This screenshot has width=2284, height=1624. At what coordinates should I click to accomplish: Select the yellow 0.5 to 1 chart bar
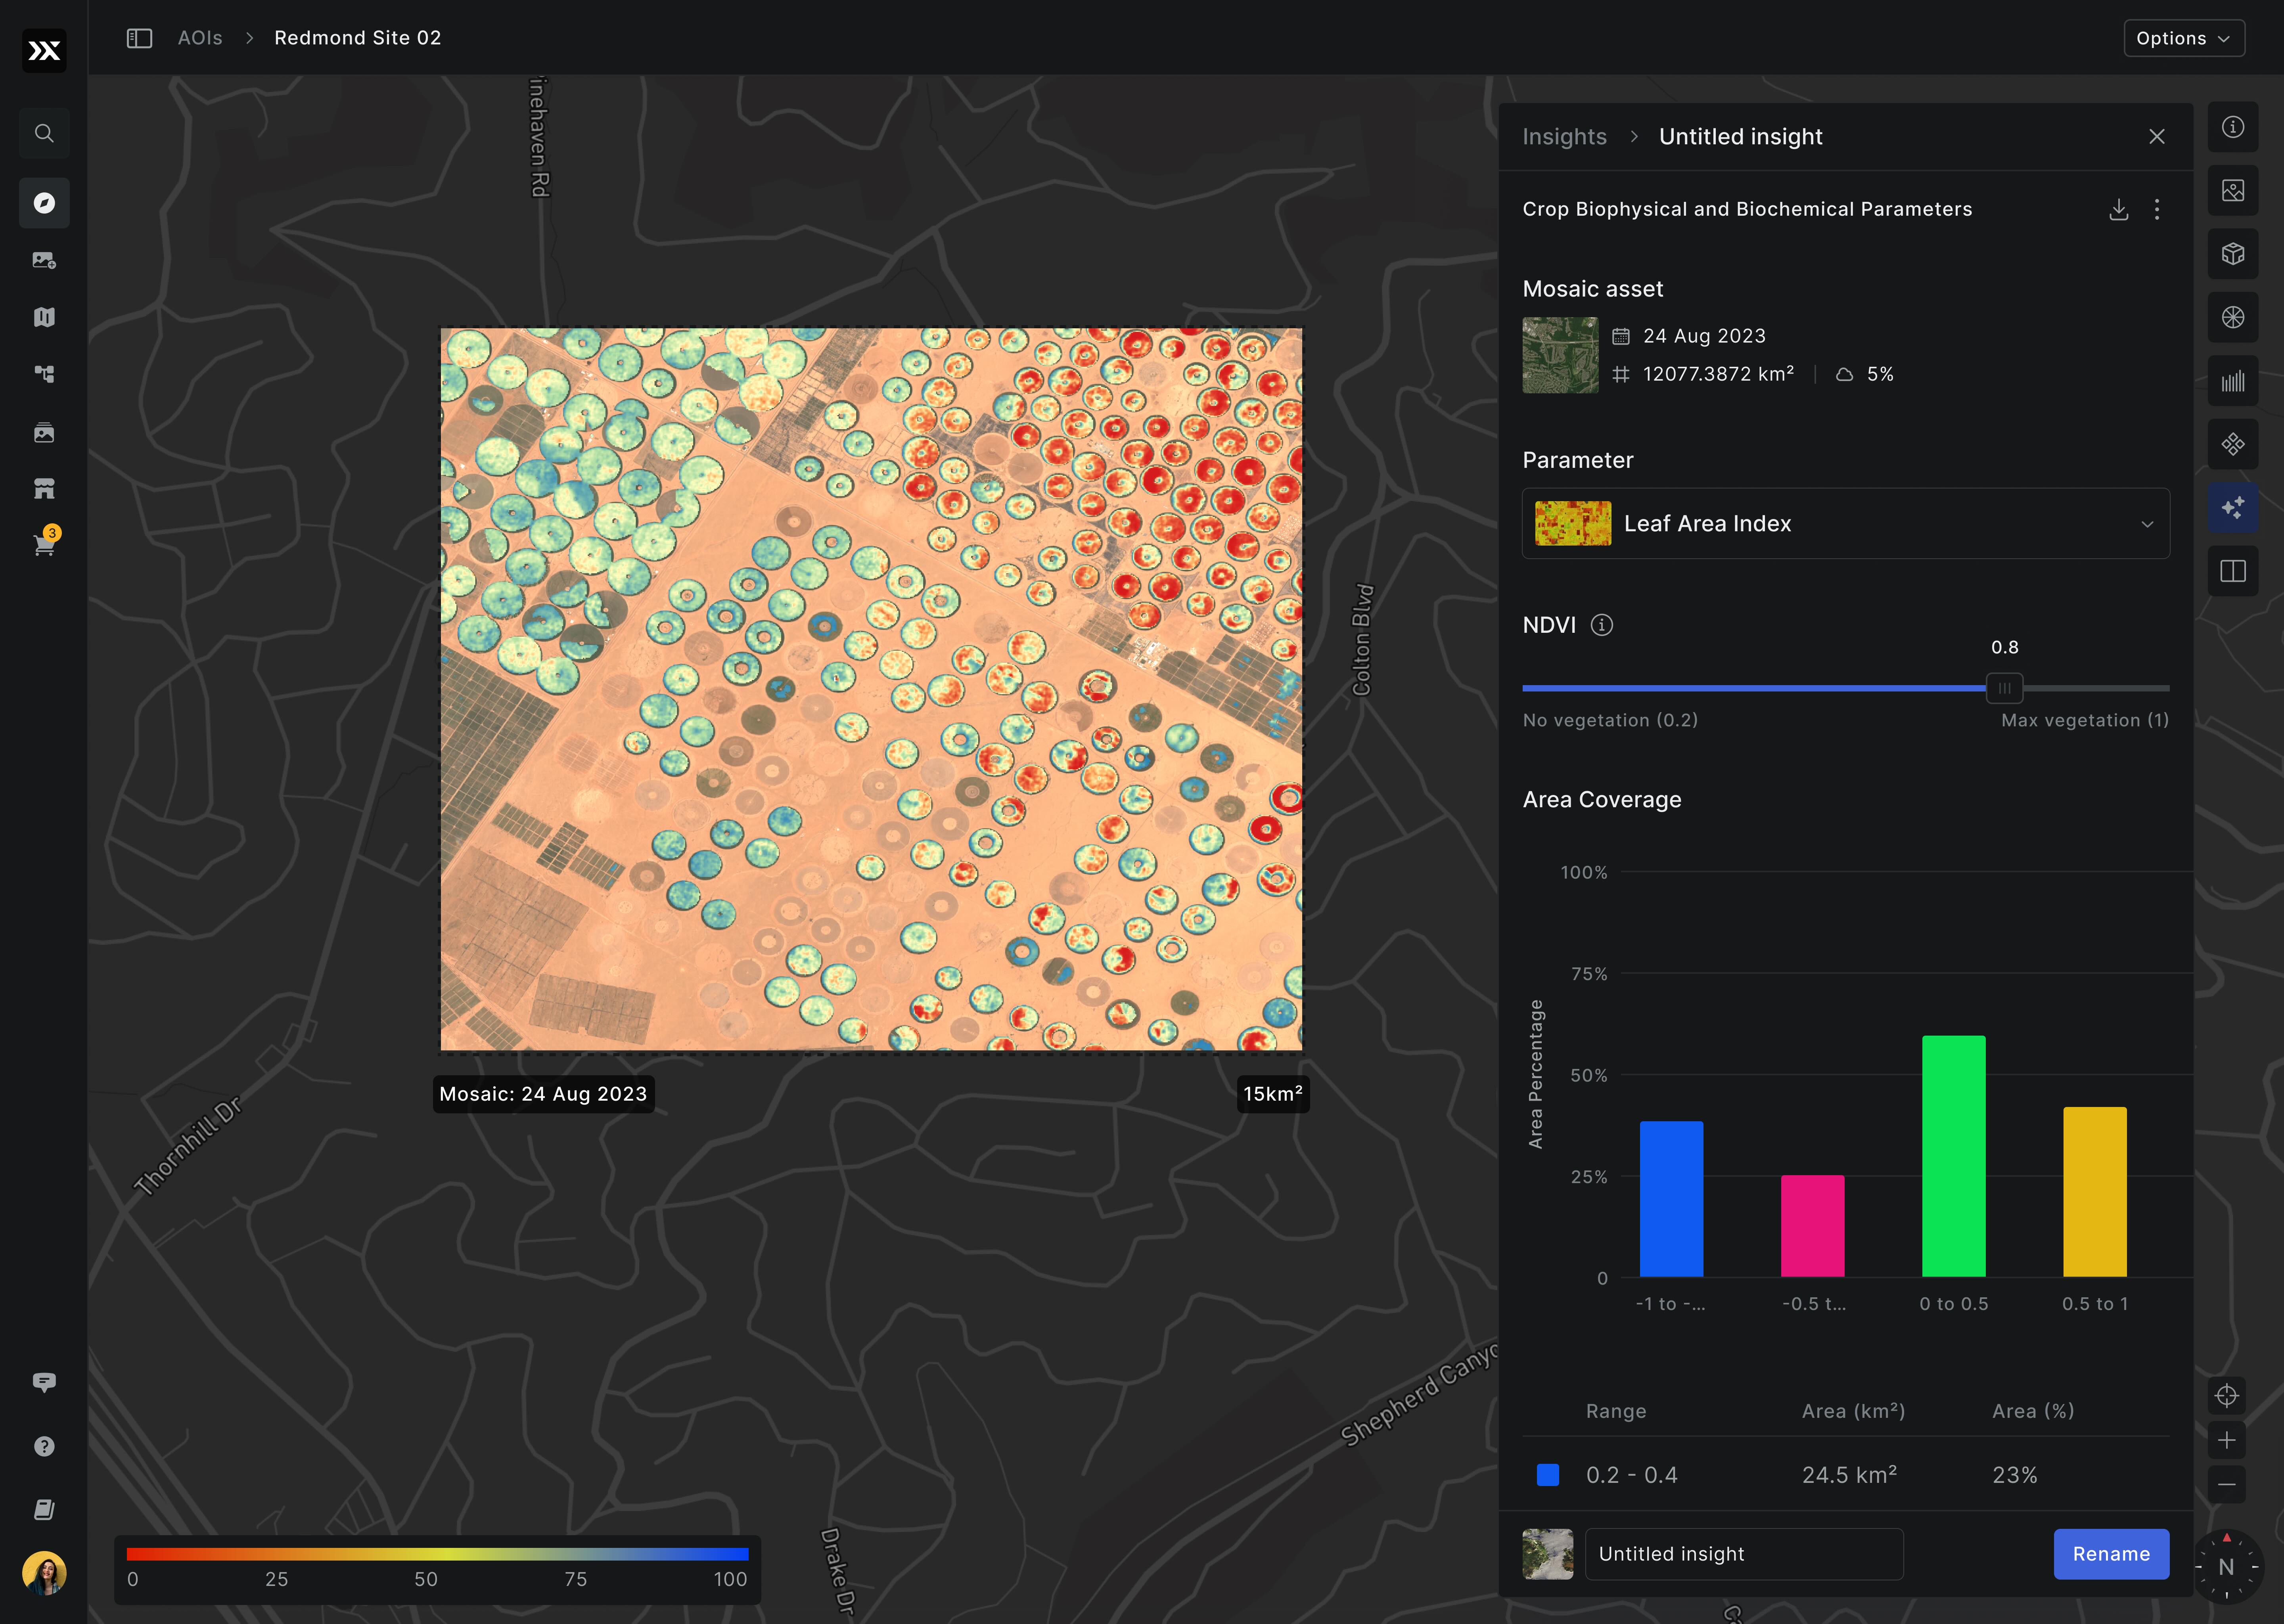[2094, 1192]
